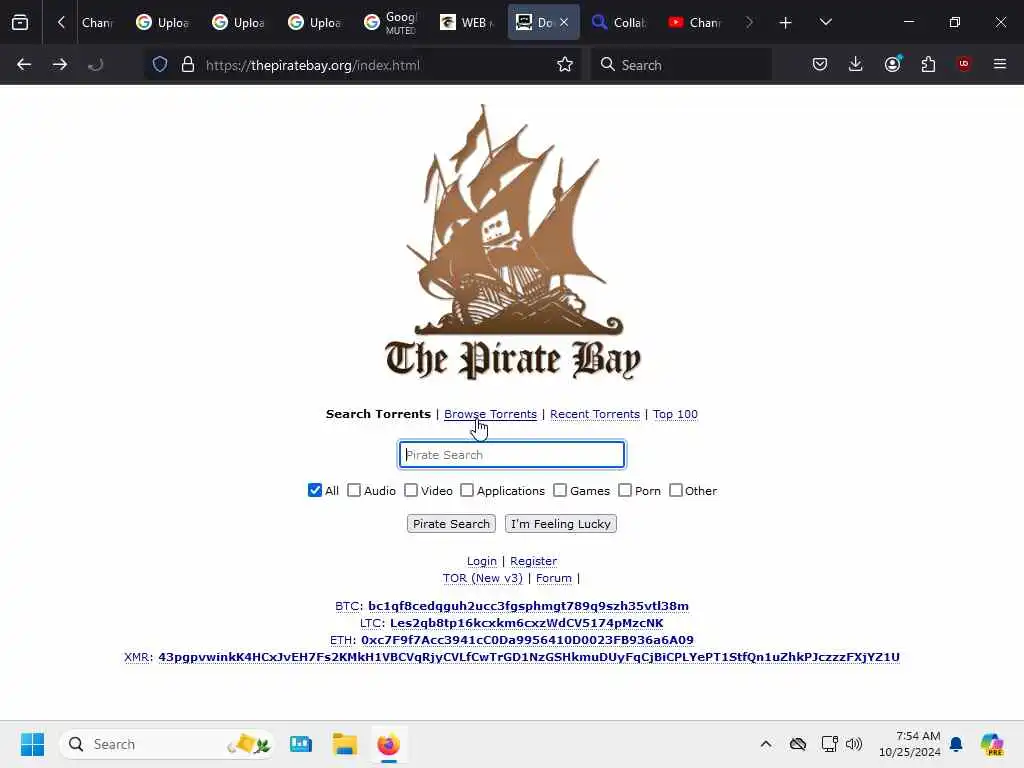Click the browser Search box

(x=682, y=65)
